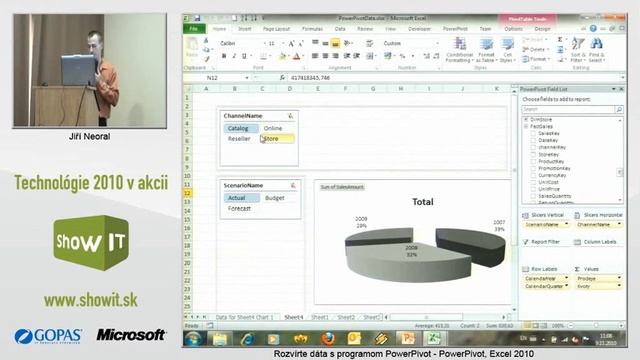Center the cell text
This screenshot has width=640, height=360.
325,56
